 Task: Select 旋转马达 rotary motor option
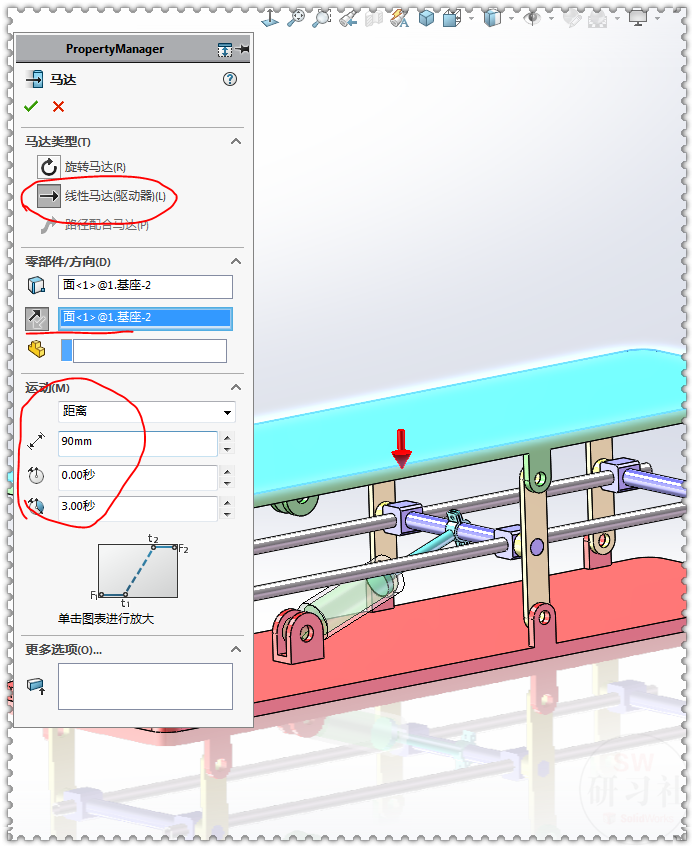pyautogui.click(x=82, y=167)
